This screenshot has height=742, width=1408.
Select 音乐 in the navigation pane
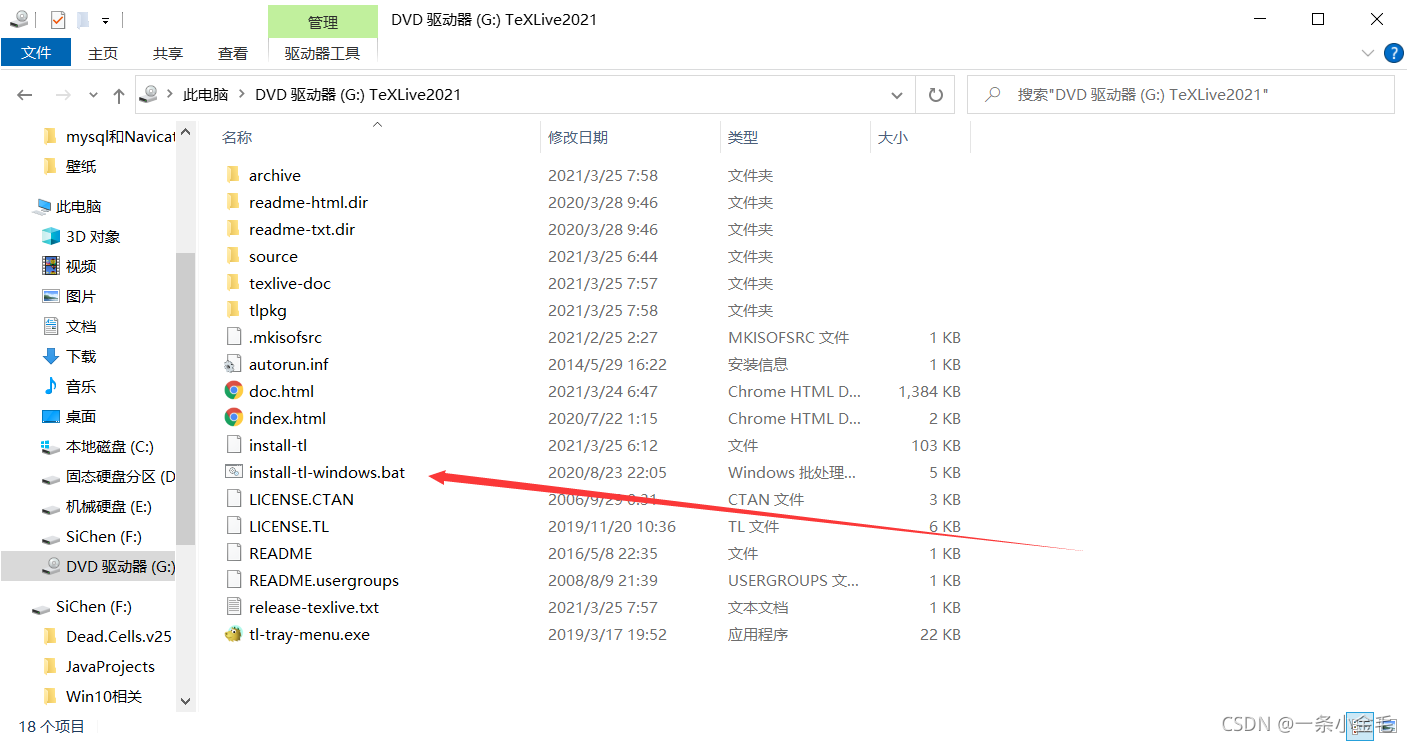click(x=81, y=386)
